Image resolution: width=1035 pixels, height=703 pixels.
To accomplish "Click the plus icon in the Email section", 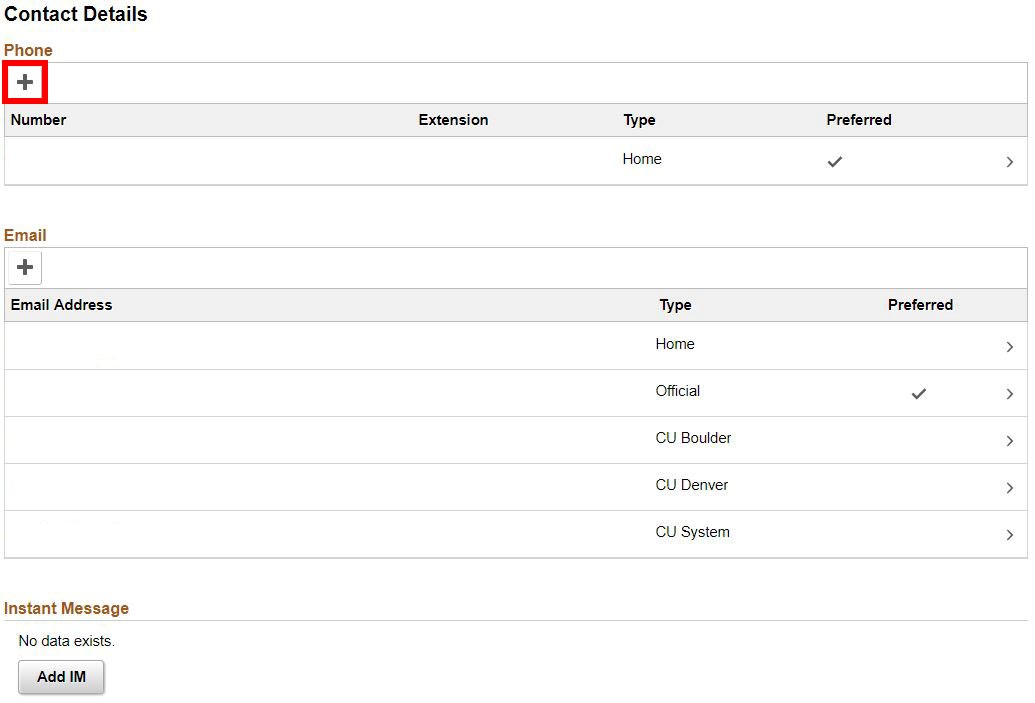I will 25,267.
